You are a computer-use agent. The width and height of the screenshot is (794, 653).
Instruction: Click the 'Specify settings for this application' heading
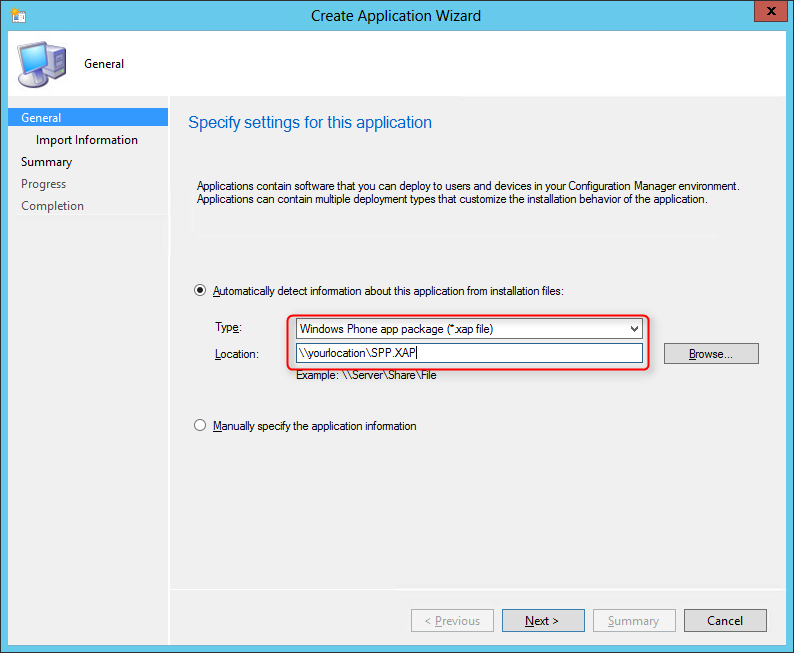[x=310, y=123]
